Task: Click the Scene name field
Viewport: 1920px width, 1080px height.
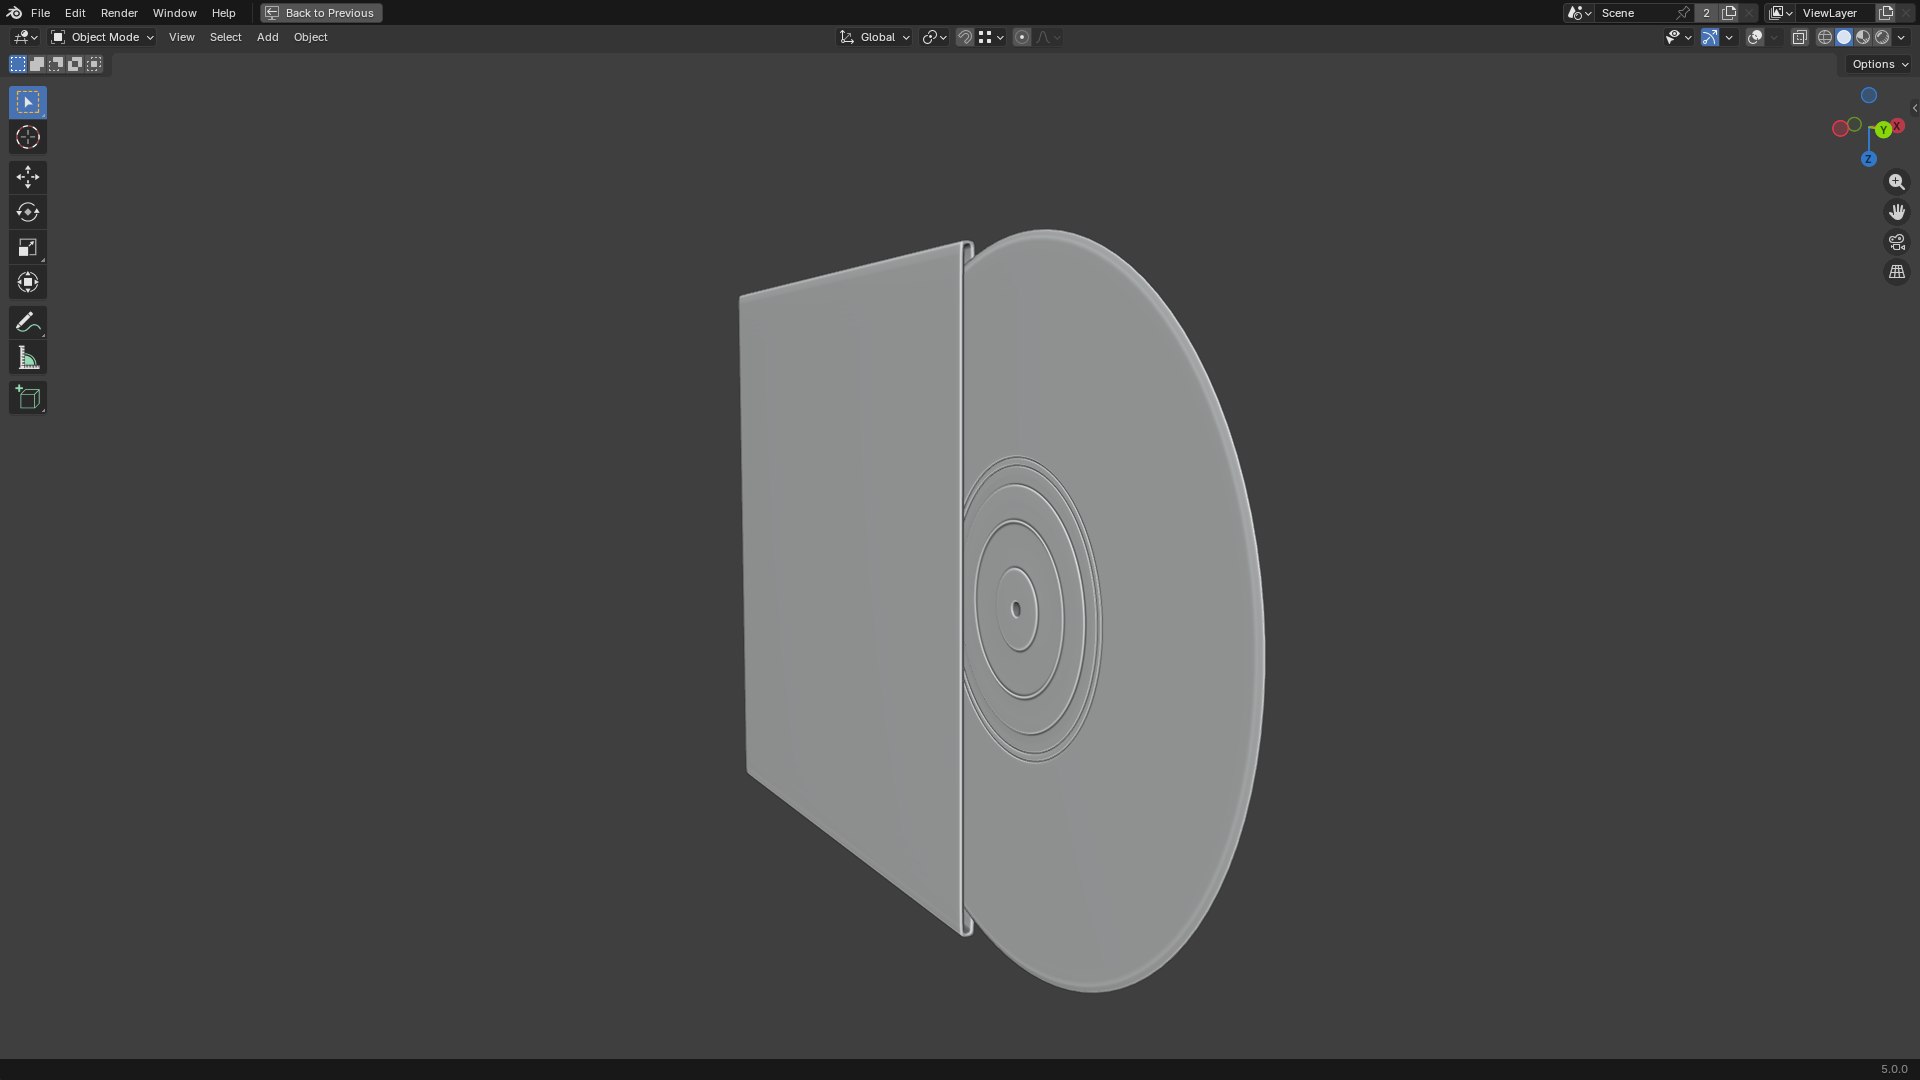Action: click(x=1635, y=13)
